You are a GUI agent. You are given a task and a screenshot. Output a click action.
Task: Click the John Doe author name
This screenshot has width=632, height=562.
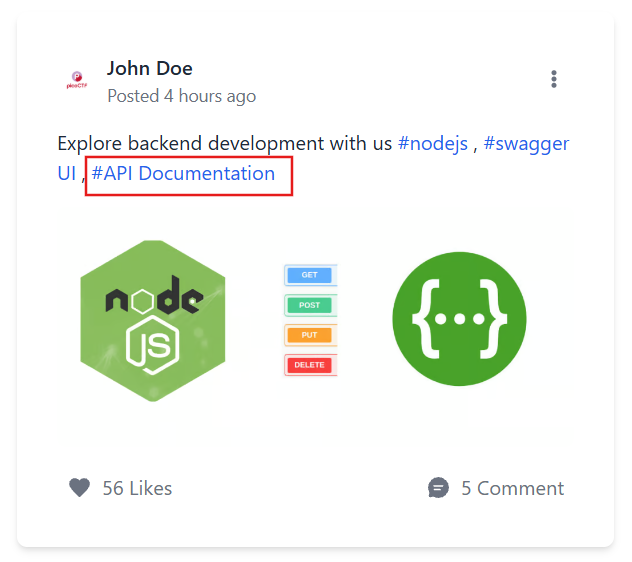(150, 69)
